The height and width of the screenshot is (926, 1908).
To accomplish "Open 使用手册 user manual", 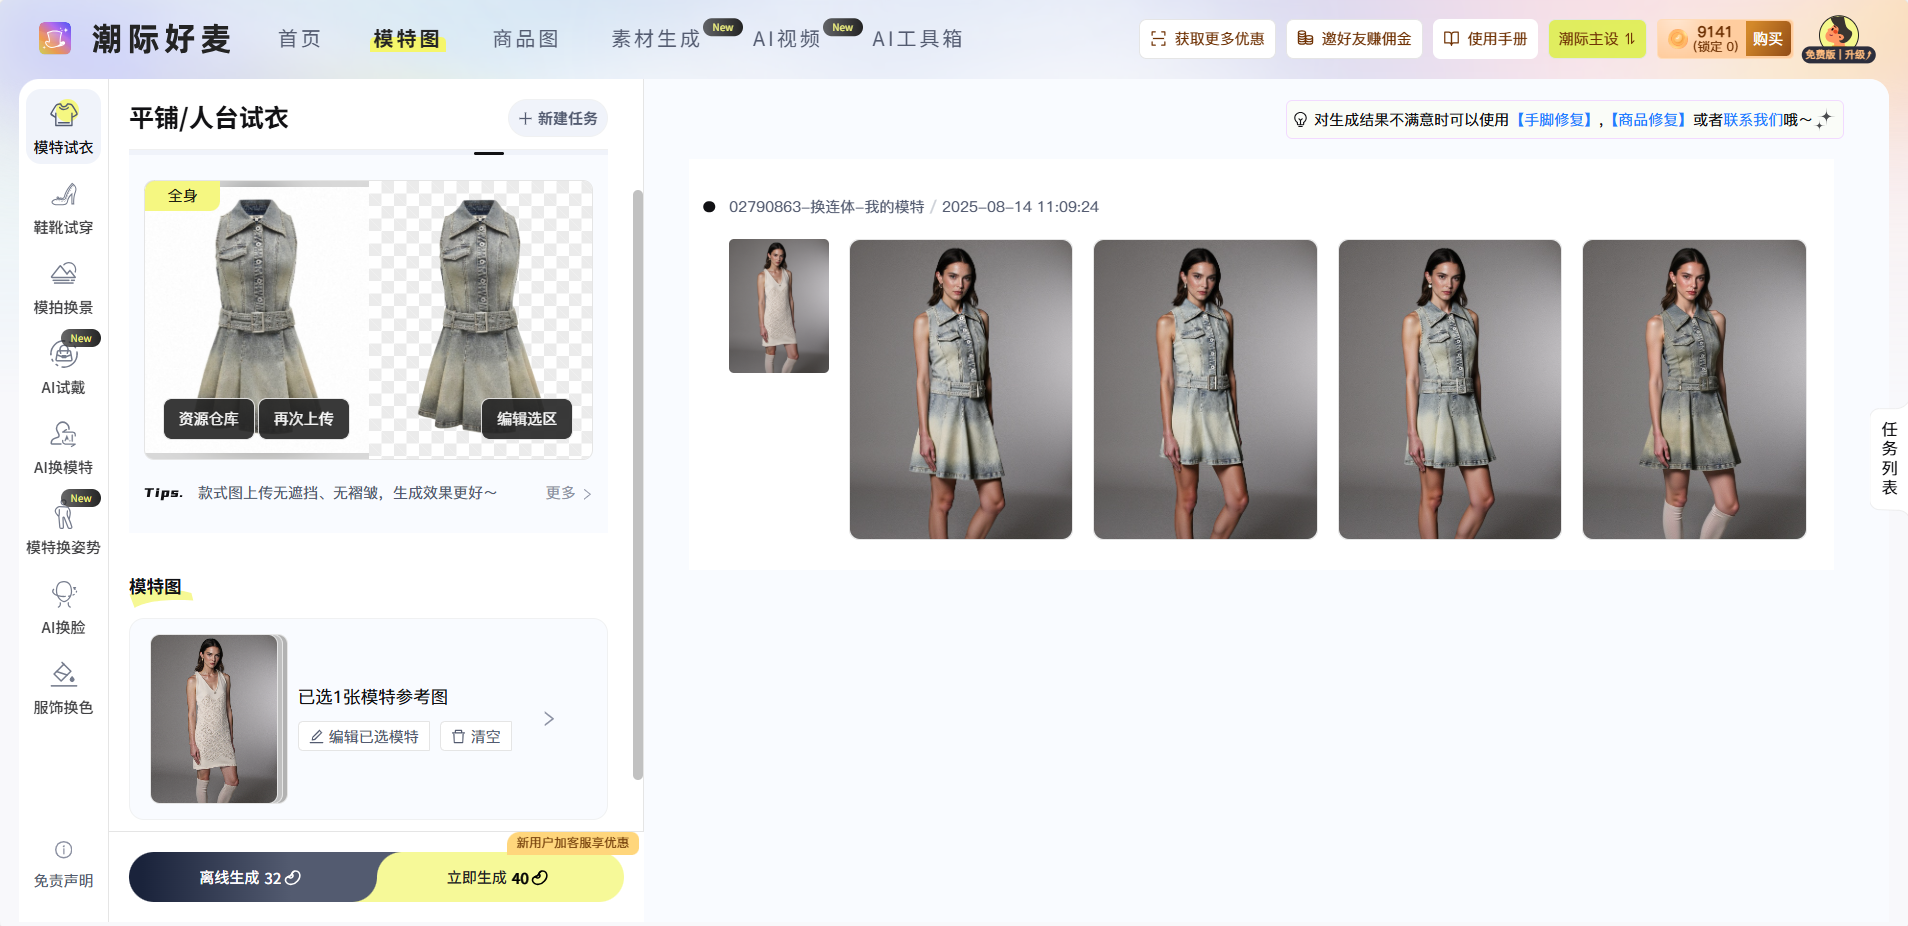I will pos(1485,39).
